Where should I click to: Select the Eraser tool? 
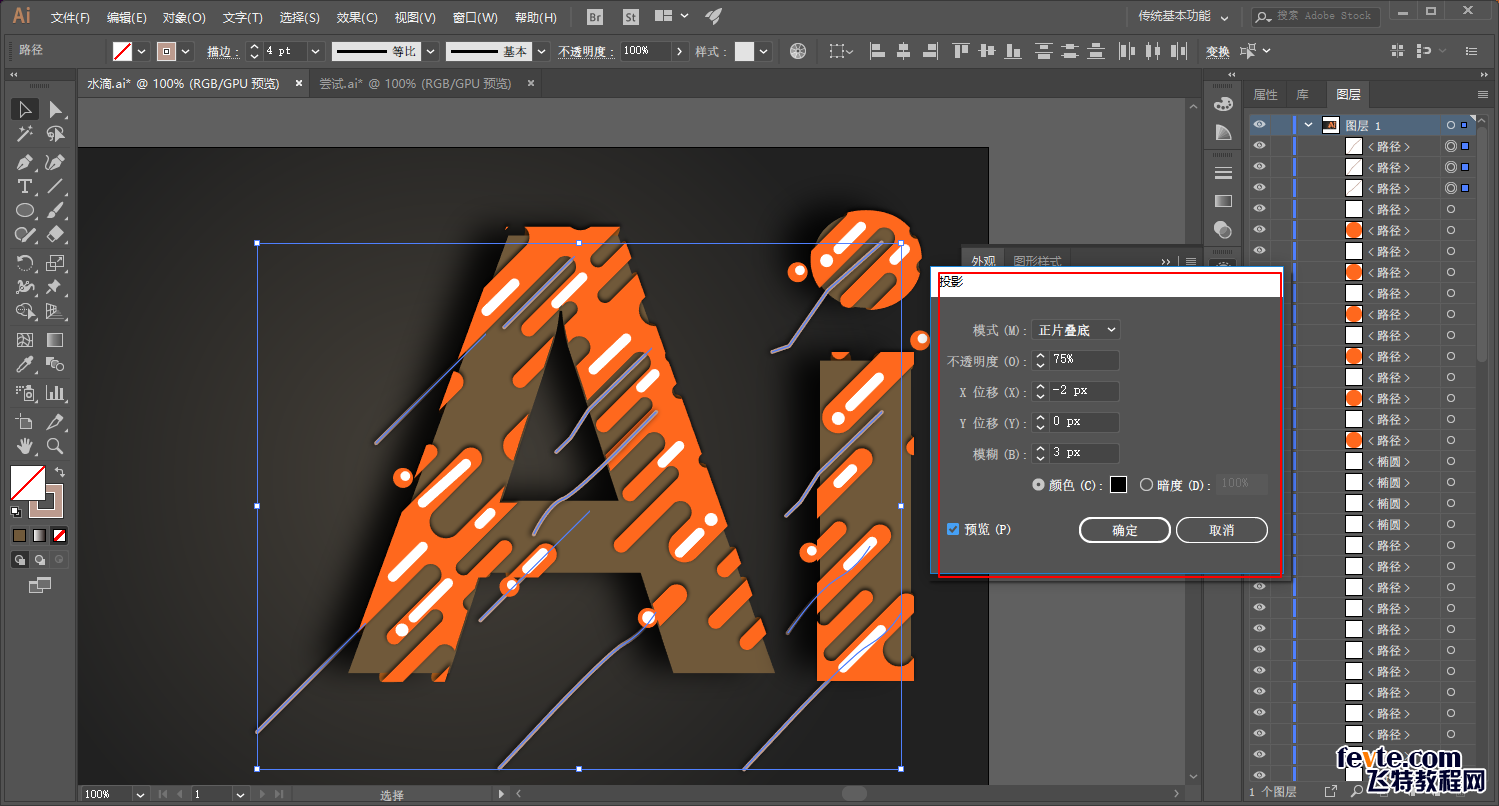[56, 235]
